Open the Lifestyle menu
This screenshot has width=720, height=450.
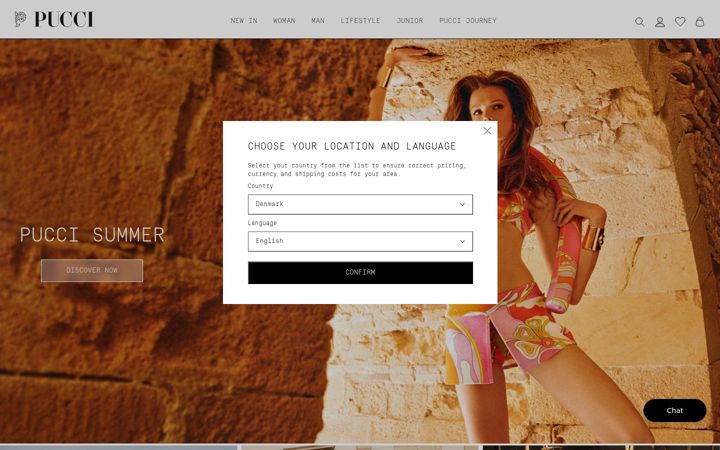coord(360,21)
